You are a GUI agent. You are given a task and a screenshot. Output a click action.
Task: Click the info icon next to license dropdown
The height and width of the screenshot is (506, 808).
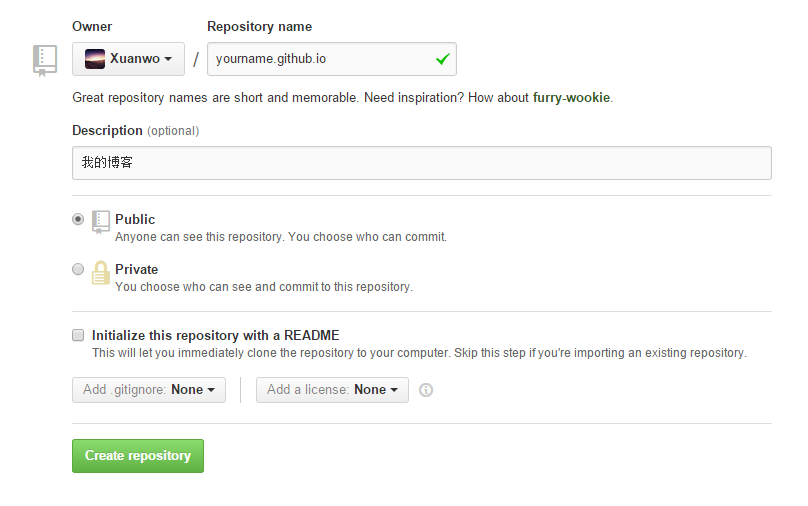click(x=426, y=390)
